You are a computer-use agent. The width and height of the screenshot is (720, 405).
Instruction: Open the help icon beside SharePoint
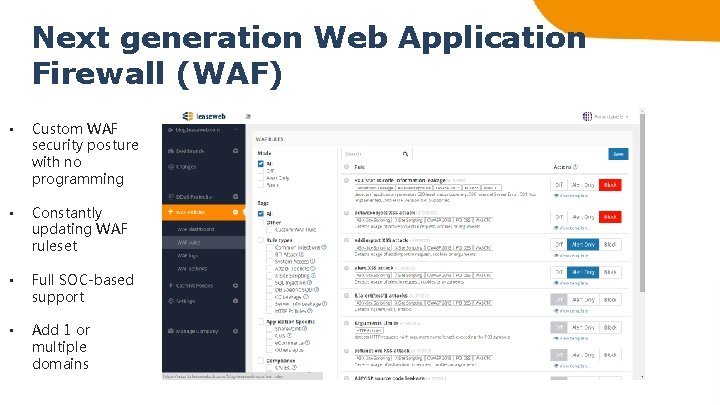click(304, 329)
